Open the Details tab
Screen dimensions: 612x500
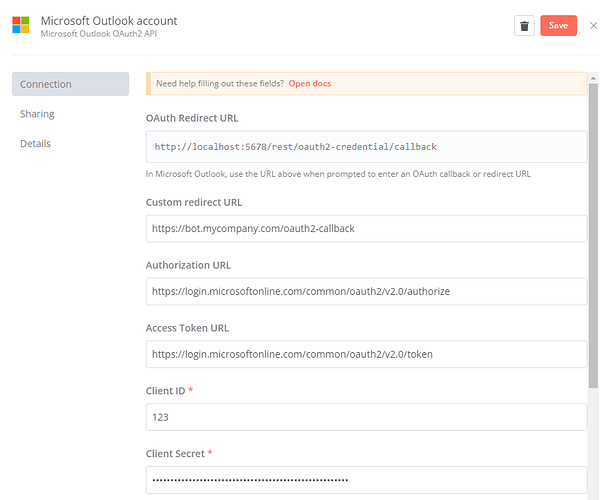tap(35, 143)
